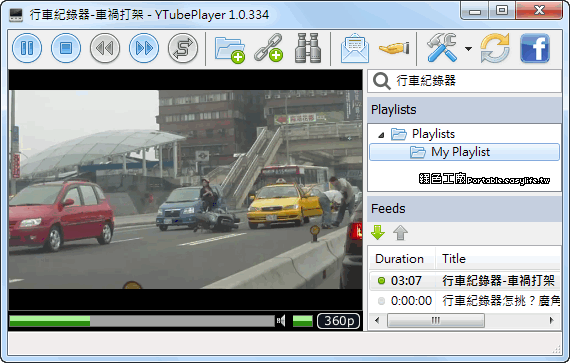The height and width of the screenshot is (363, 570).
Task: Click the video seek progress bar
Action: 142,321
